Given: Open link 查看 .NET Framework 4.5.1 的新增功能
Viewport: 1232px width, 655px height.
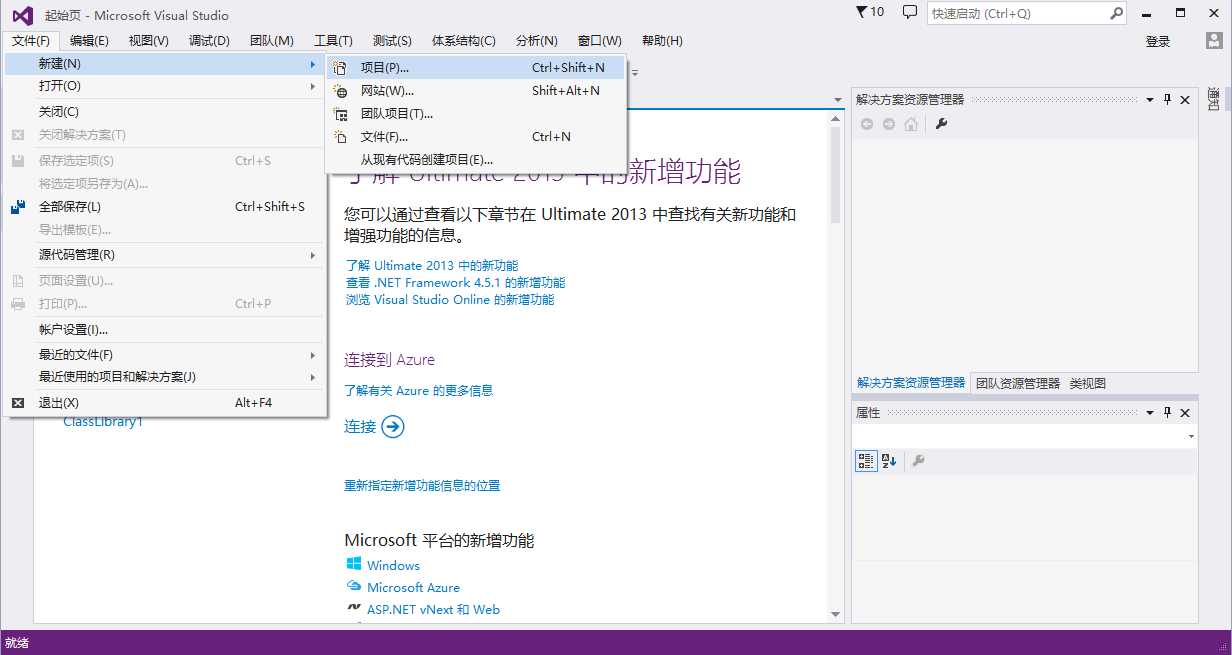Looking at the screenshot, I should (x=455, y=283).
